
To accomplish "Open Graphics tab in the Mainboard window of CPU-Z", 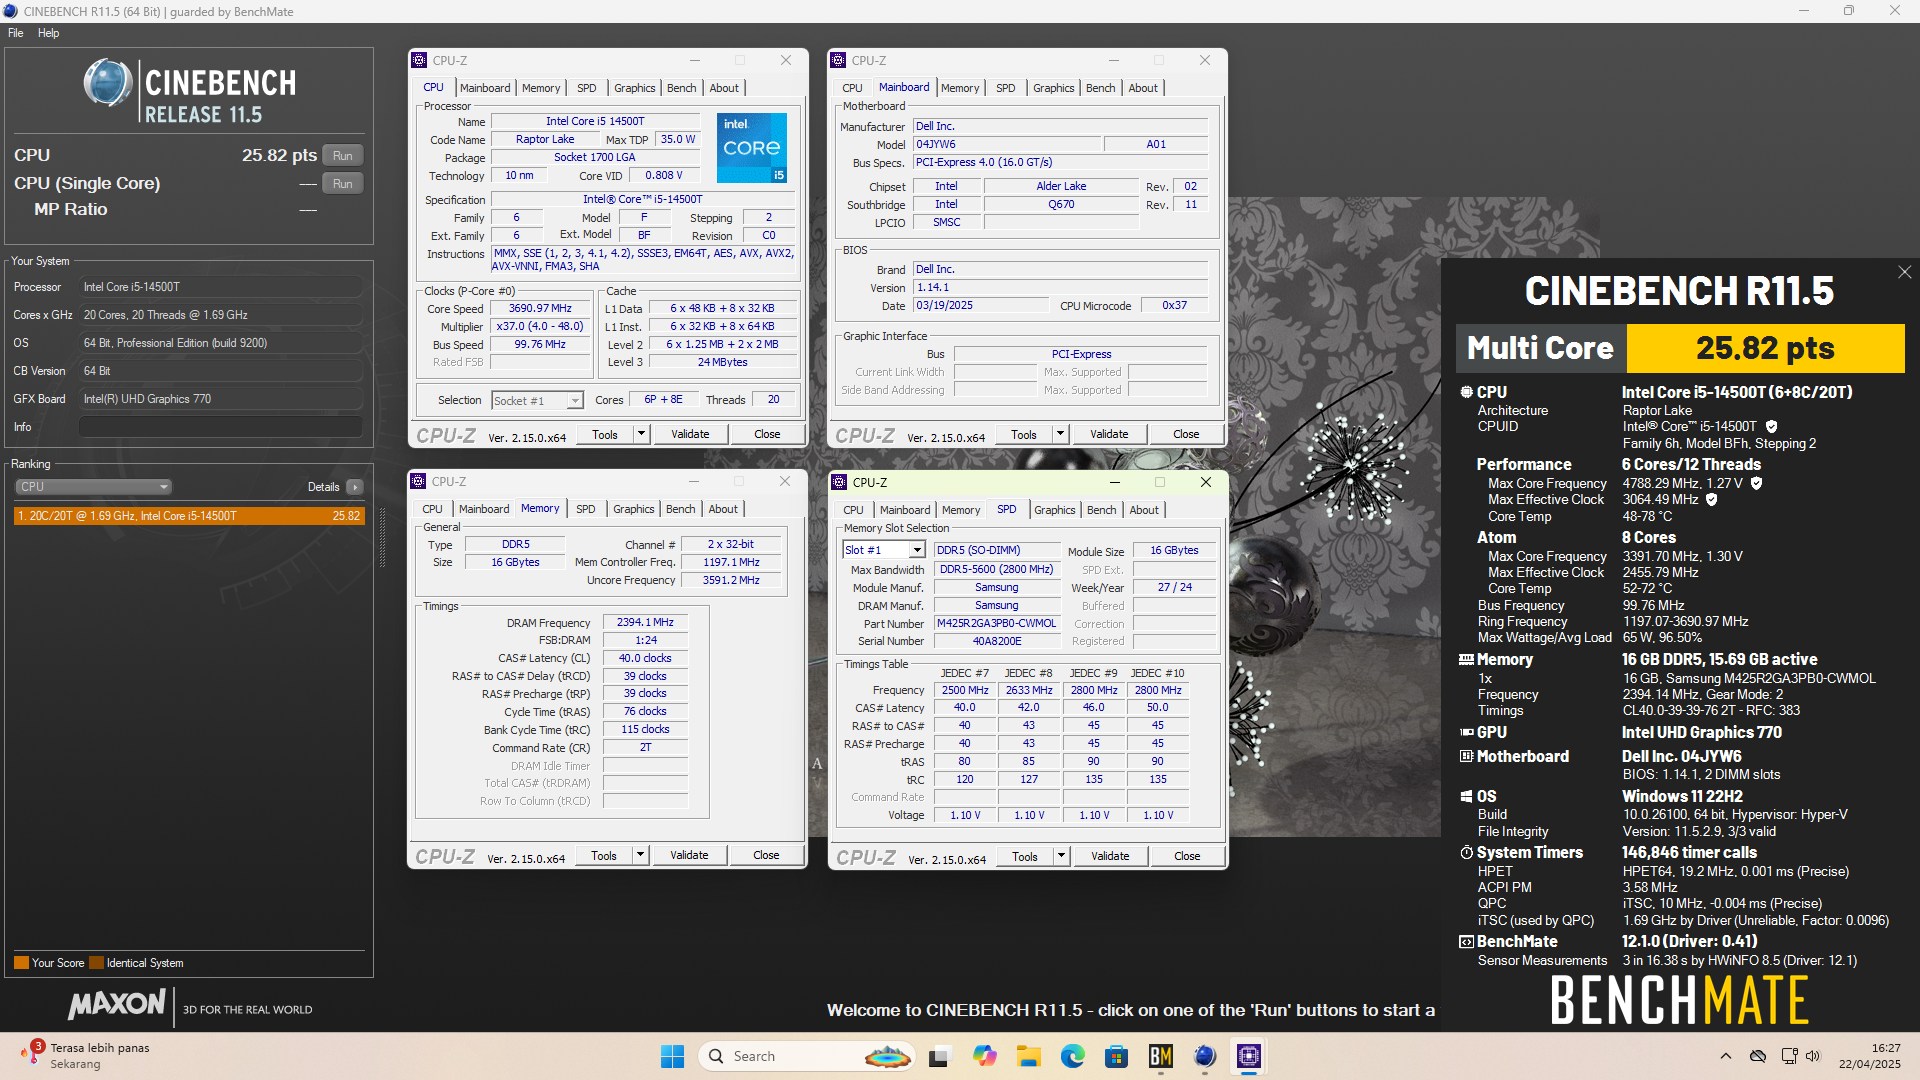I will 1054,88.
